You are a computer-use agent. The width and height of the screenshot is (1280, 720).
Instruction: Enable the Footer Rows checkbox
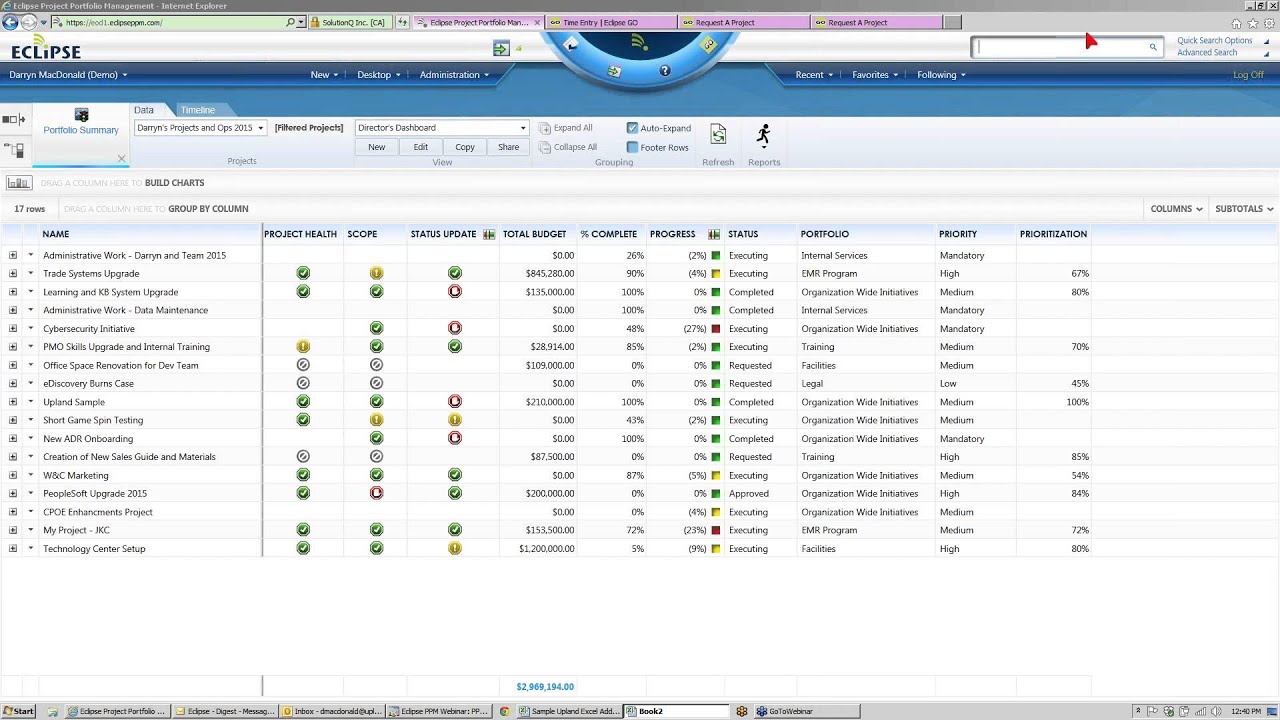pos(632,147)
